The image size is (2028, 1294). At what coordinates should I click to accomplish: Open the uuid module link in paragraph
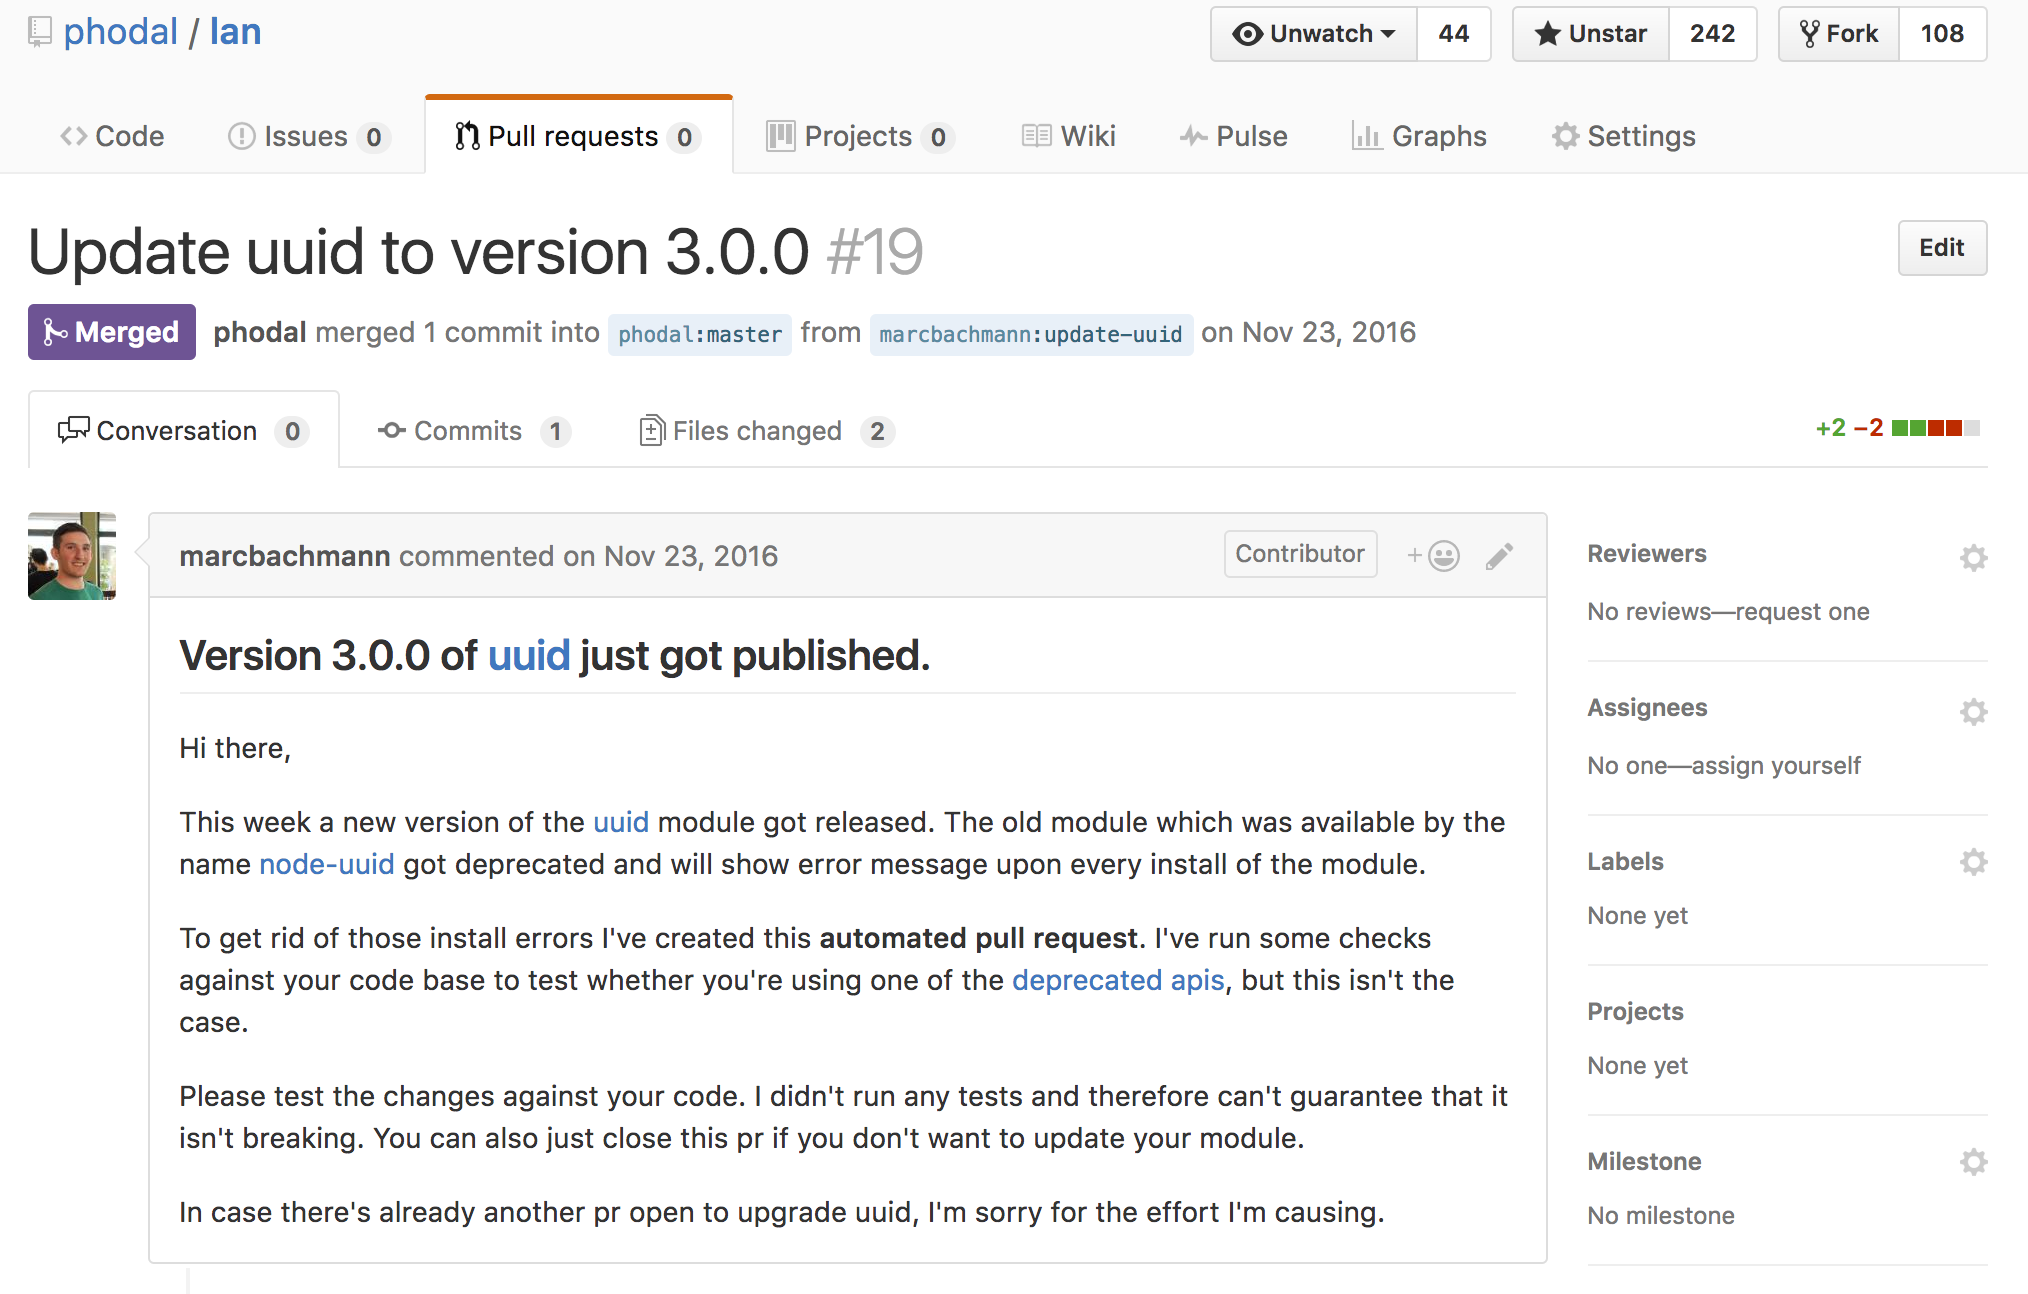[x=621, y=822]
